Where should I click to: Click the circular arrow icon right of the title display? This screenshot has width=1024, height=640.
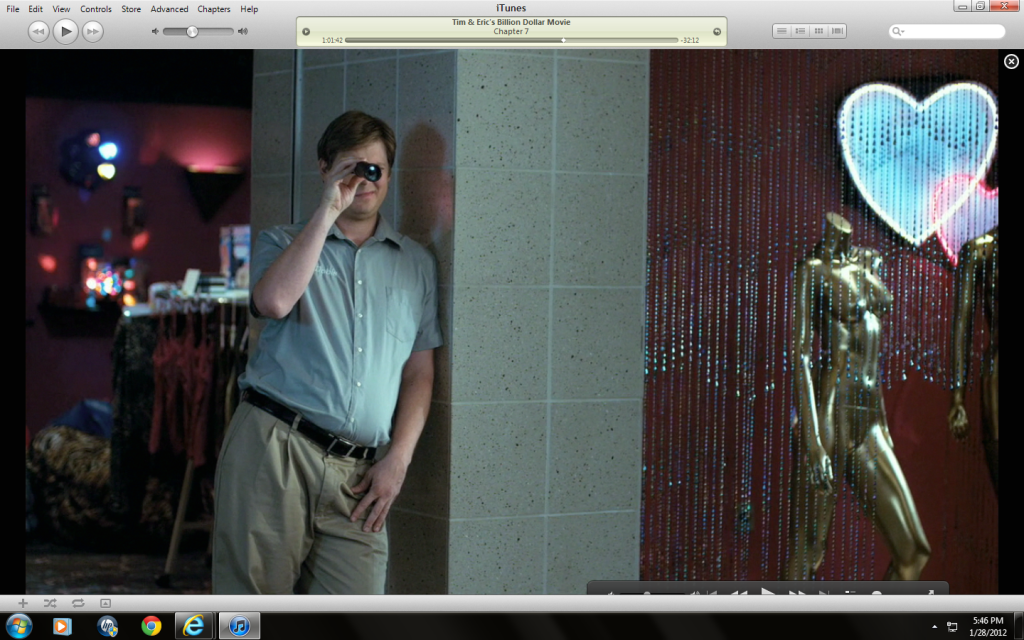[717, 31]
